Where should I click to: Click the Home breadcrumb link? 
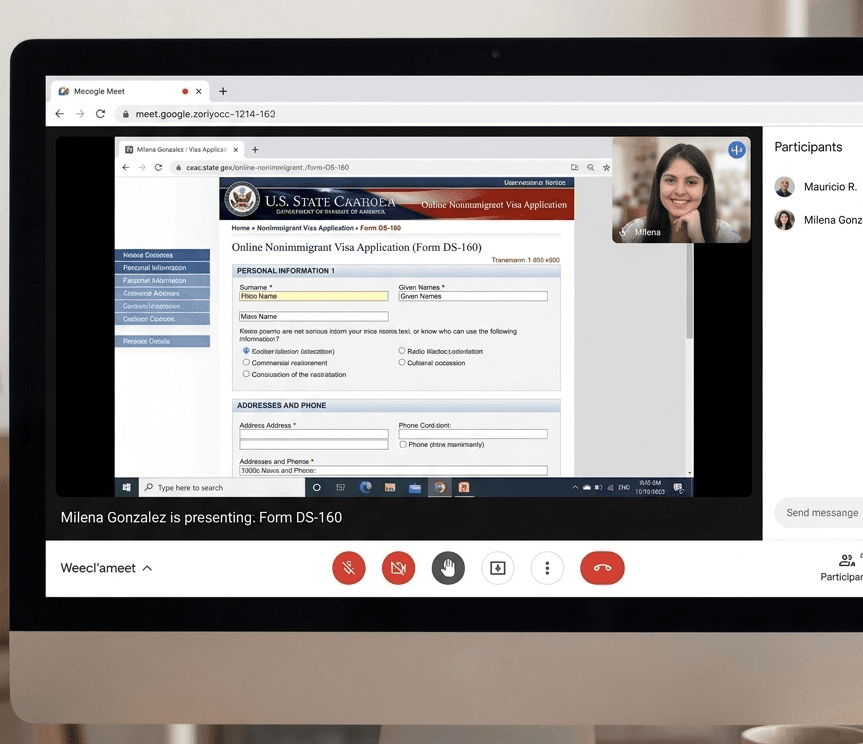tap(240, 228)
